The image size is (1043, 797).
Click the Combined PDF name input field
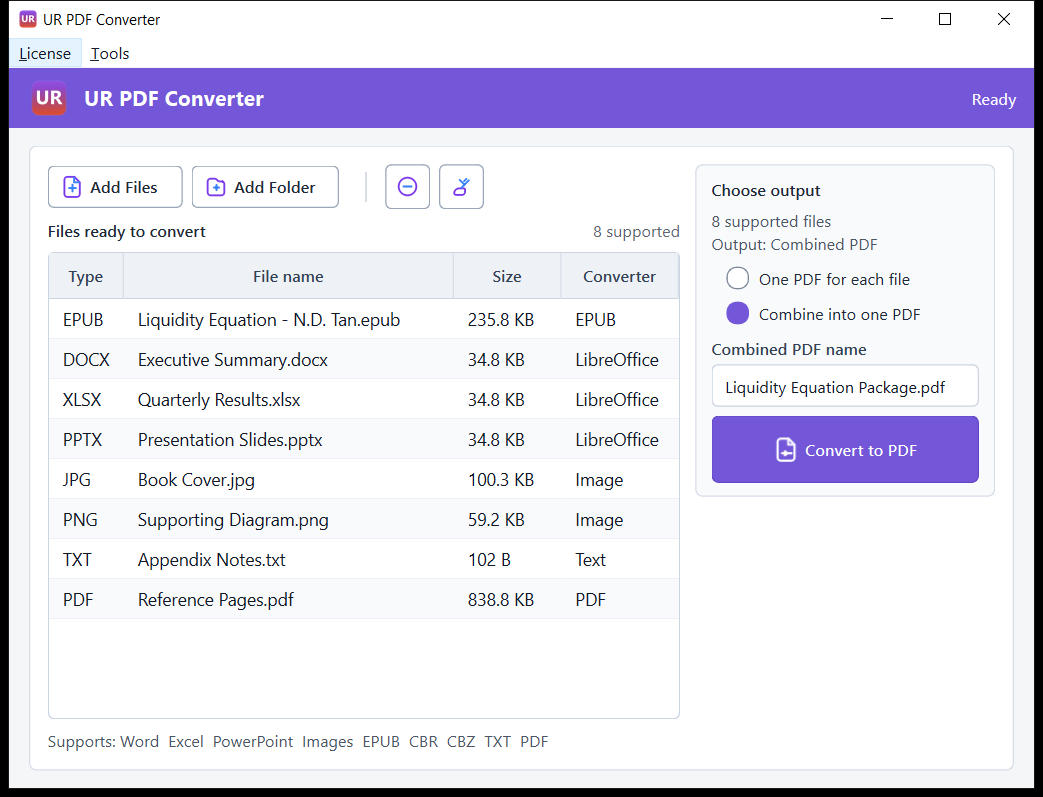tap(845, 386)
